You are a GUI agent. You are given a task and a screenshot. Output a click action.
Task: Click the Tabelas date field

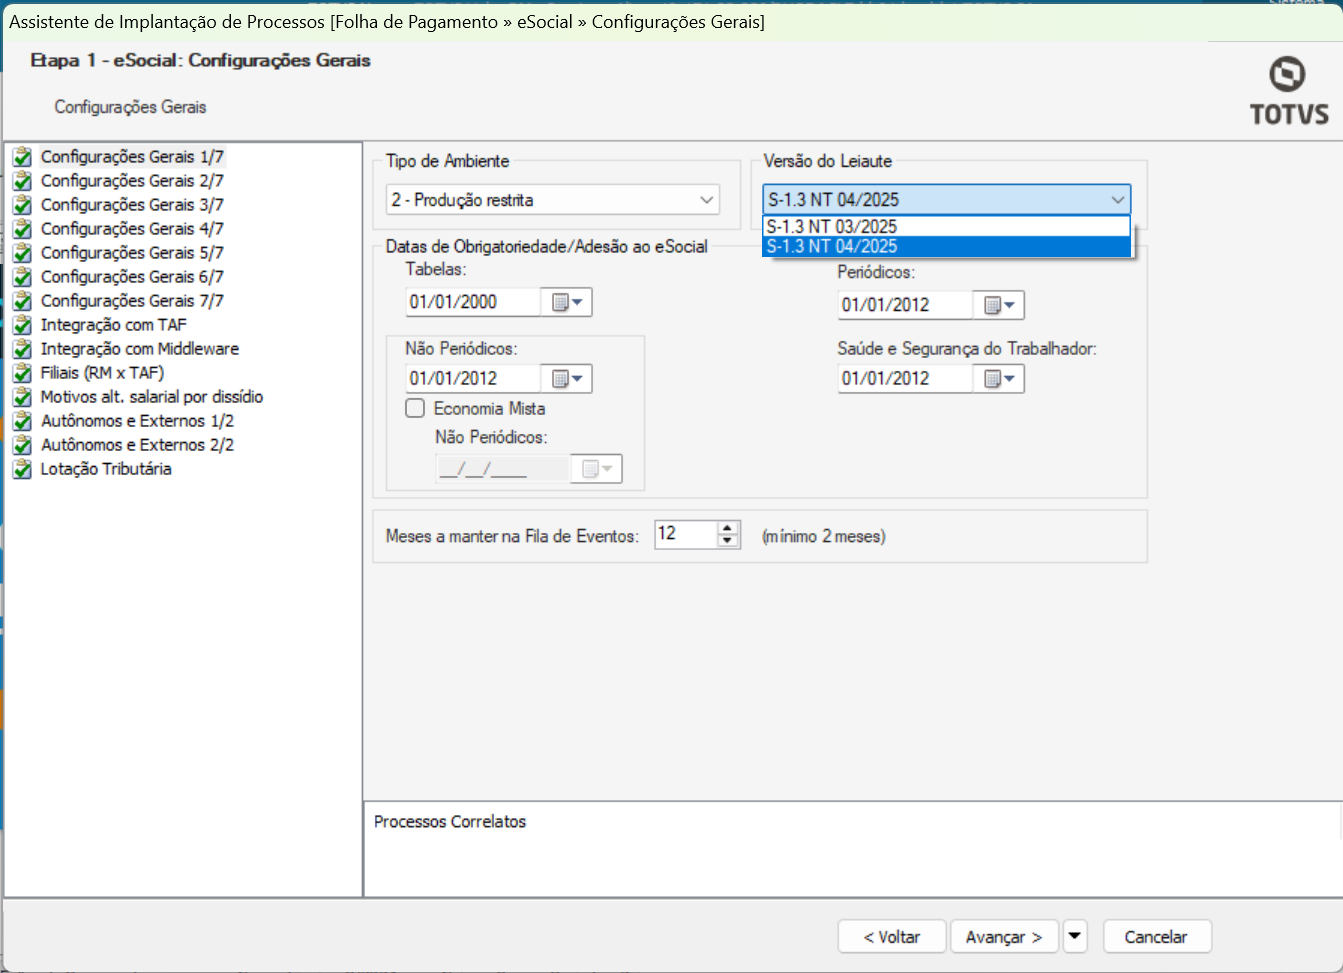pyautogui.click(x=473, y=302)
